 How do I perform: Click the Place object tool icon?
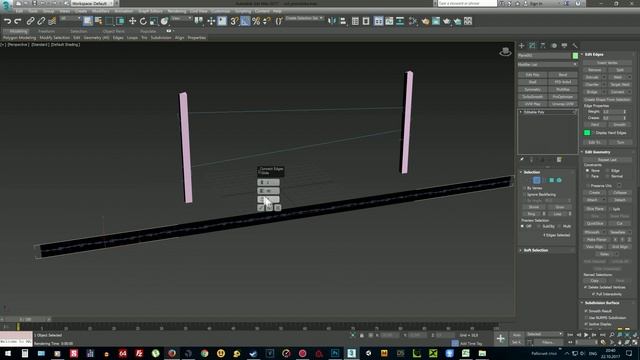(x=164, y=21)
